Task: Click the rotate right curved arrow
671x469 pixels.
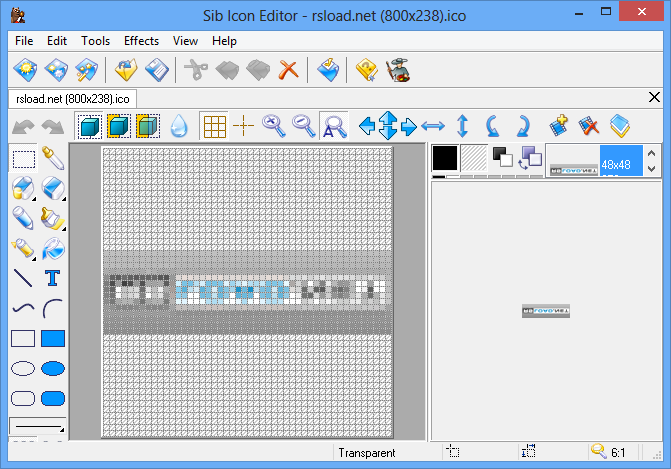Action: click(x=523, y=126)
